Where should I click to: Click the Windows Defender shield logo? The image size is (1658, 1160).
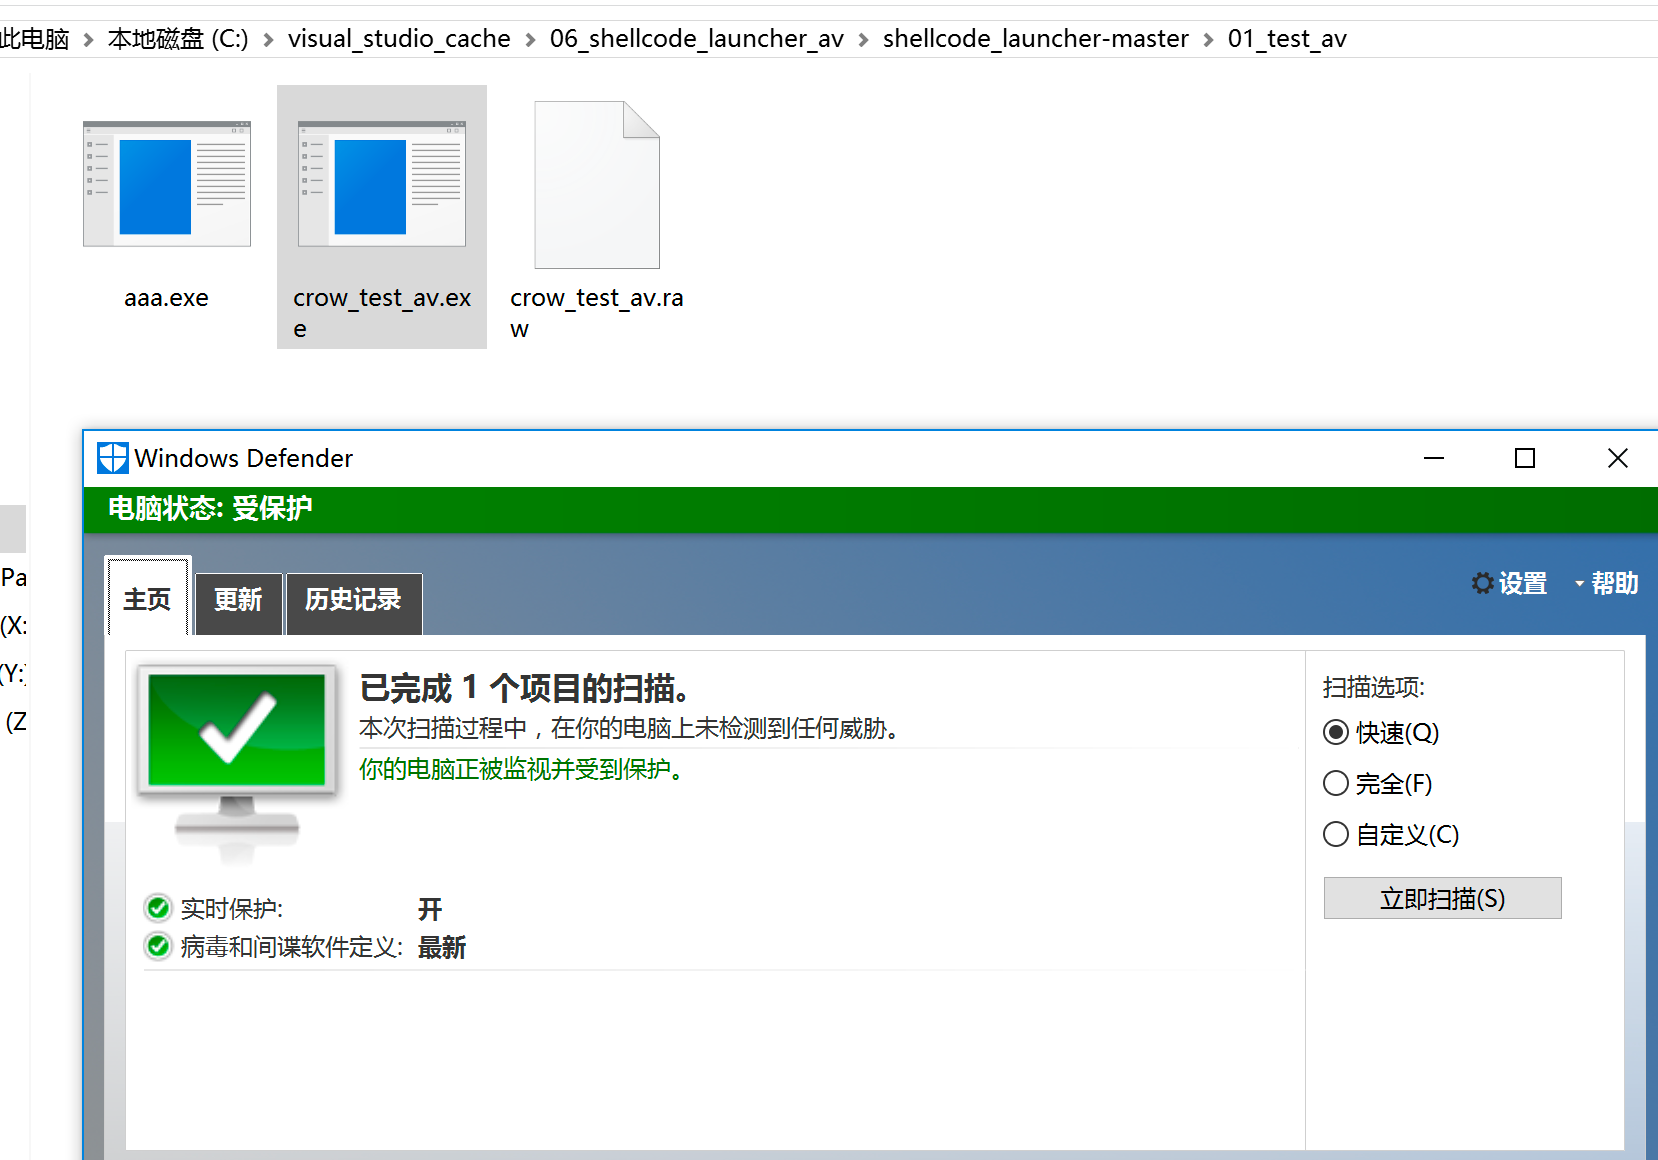click(113, 458)
